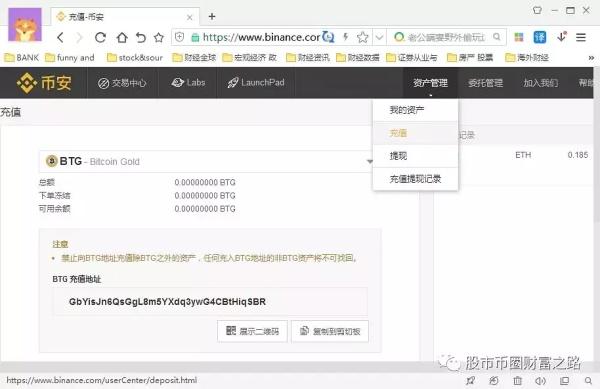Open address bar dropdown arrow

point(379,37)
